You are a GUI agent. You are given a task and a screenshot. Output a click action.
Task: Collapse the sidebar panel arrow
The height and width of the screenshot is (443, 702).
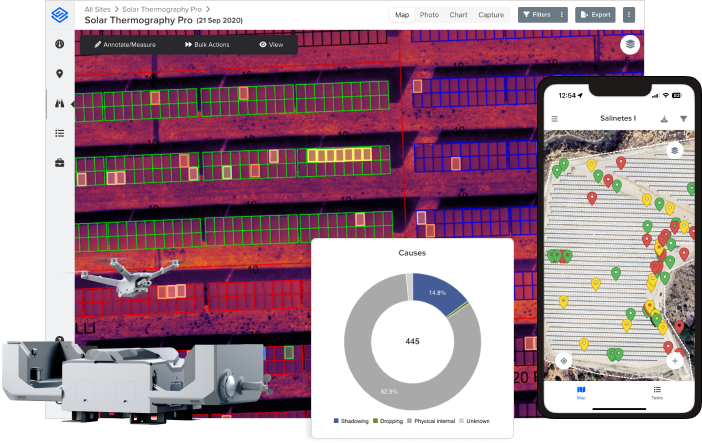73,104
